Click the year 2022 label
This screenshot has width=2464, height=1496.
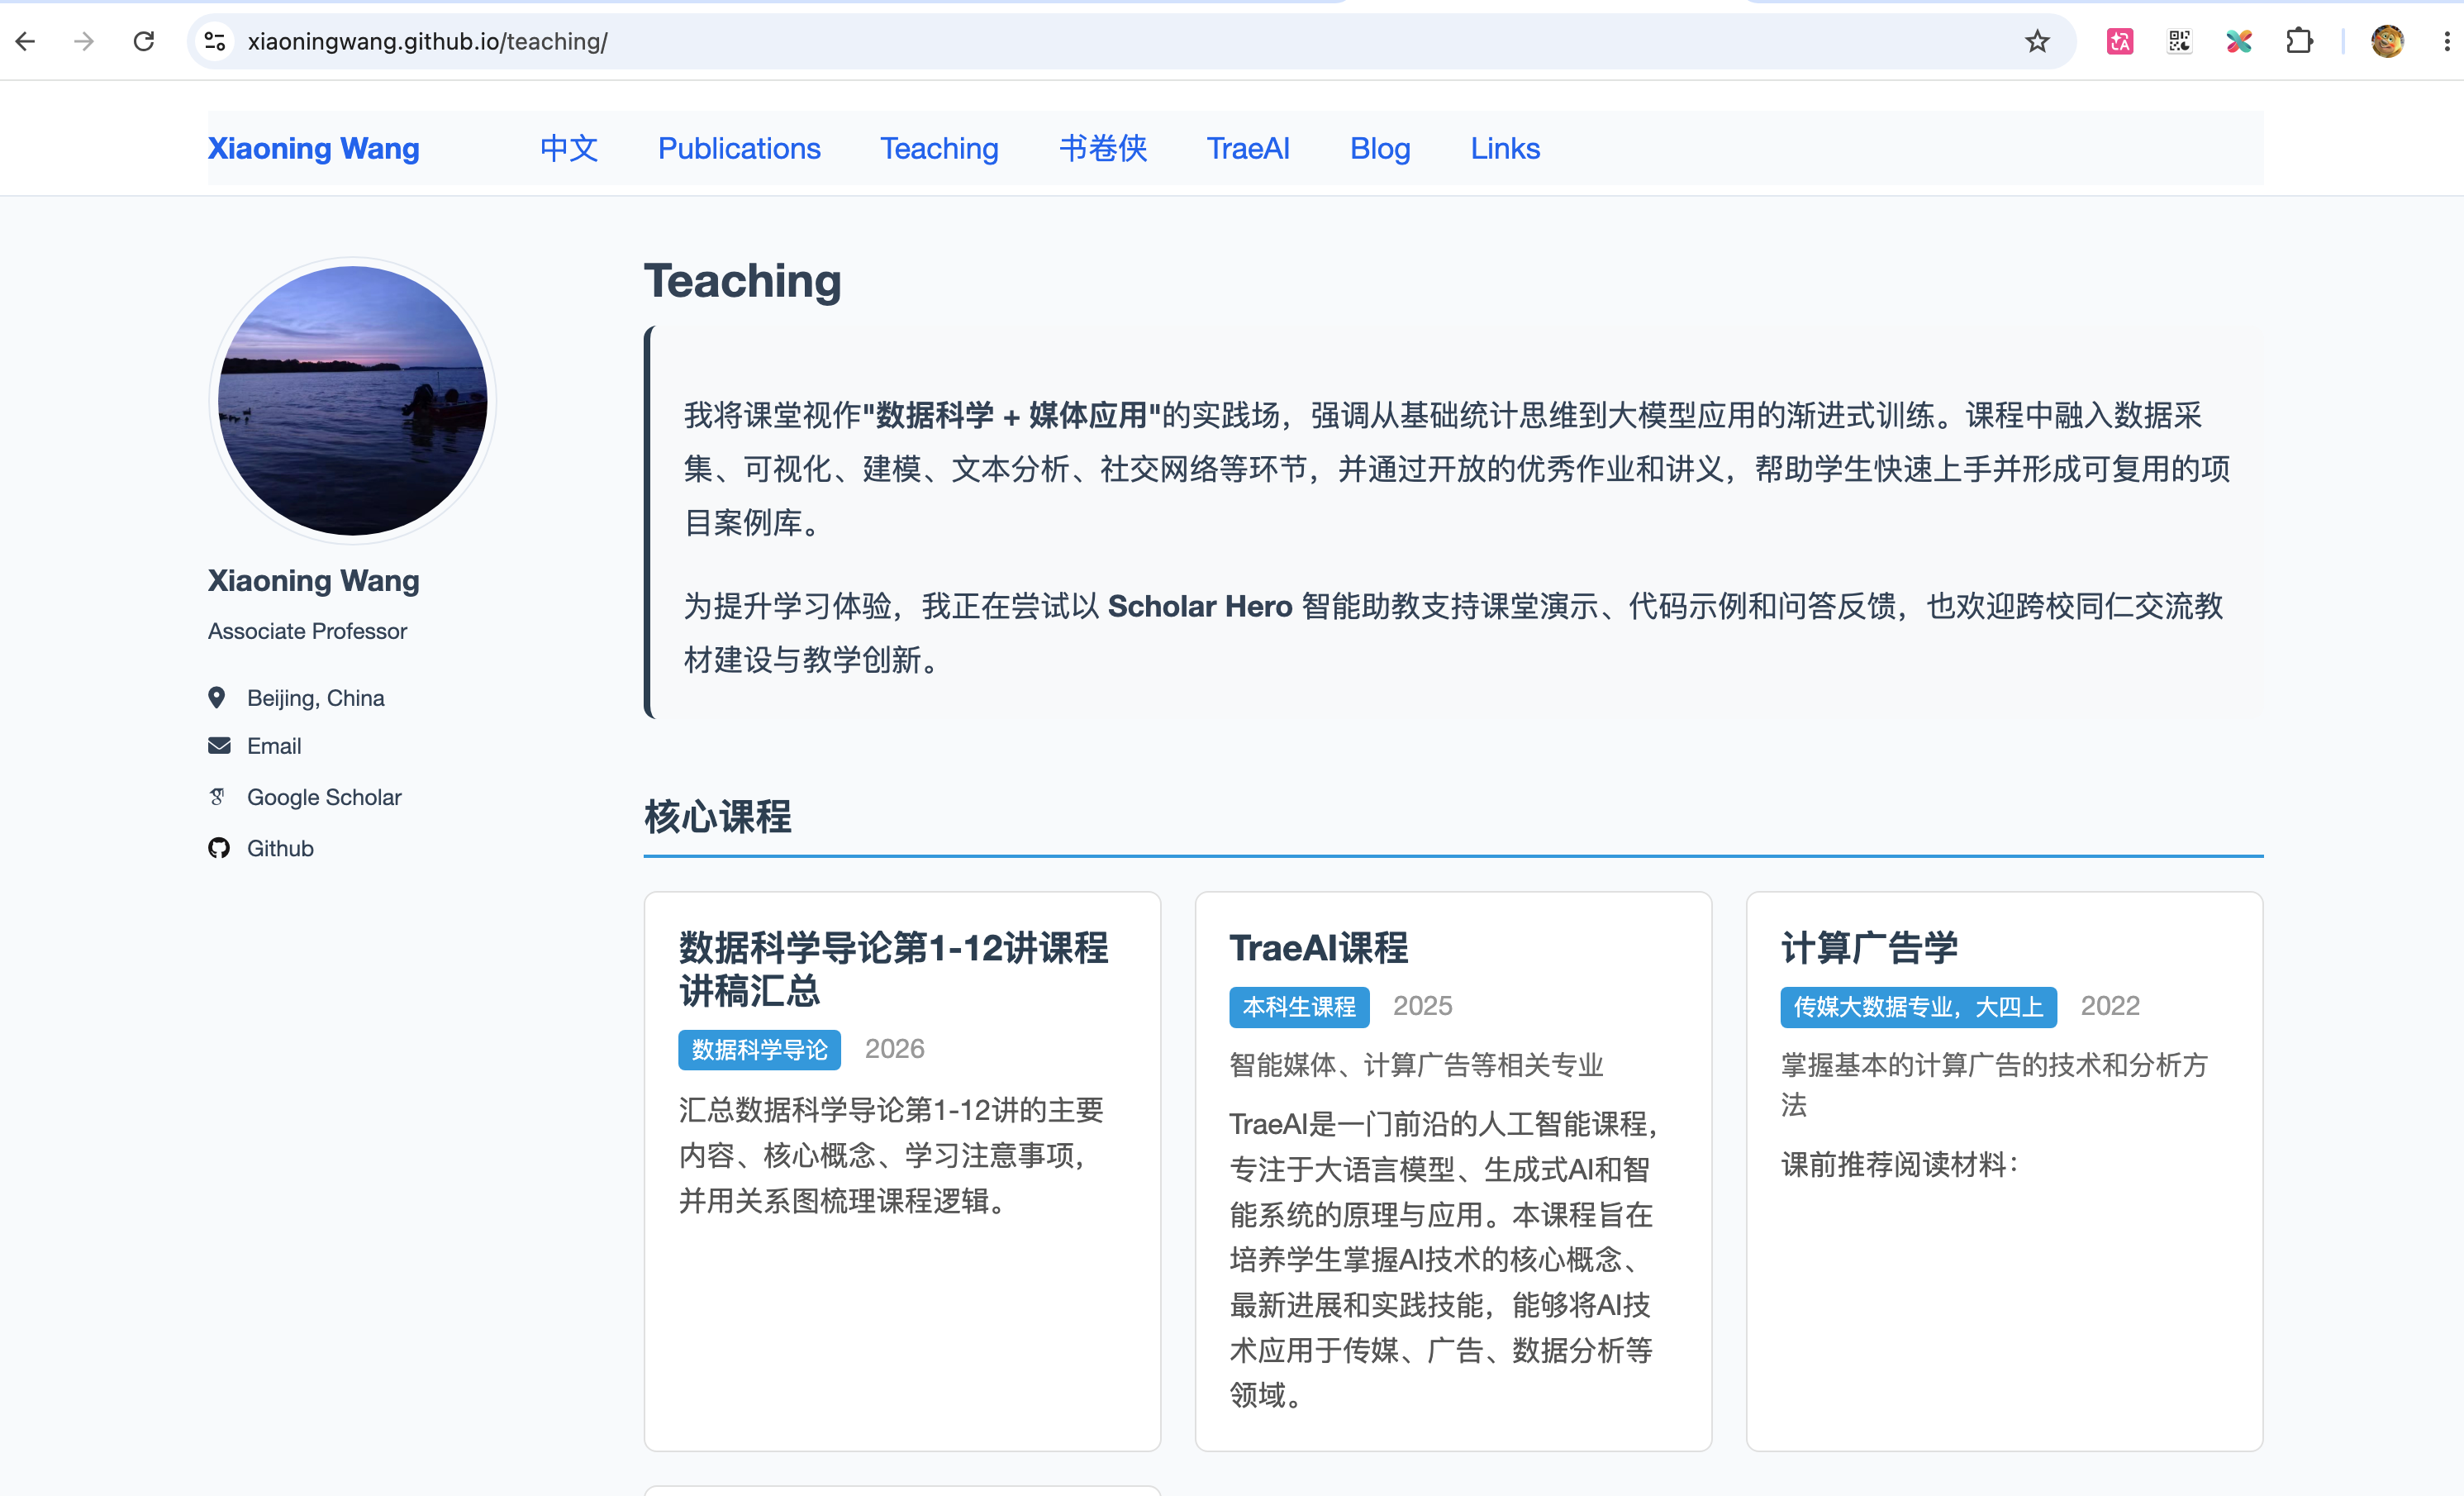click(x=2109, y=1005)
